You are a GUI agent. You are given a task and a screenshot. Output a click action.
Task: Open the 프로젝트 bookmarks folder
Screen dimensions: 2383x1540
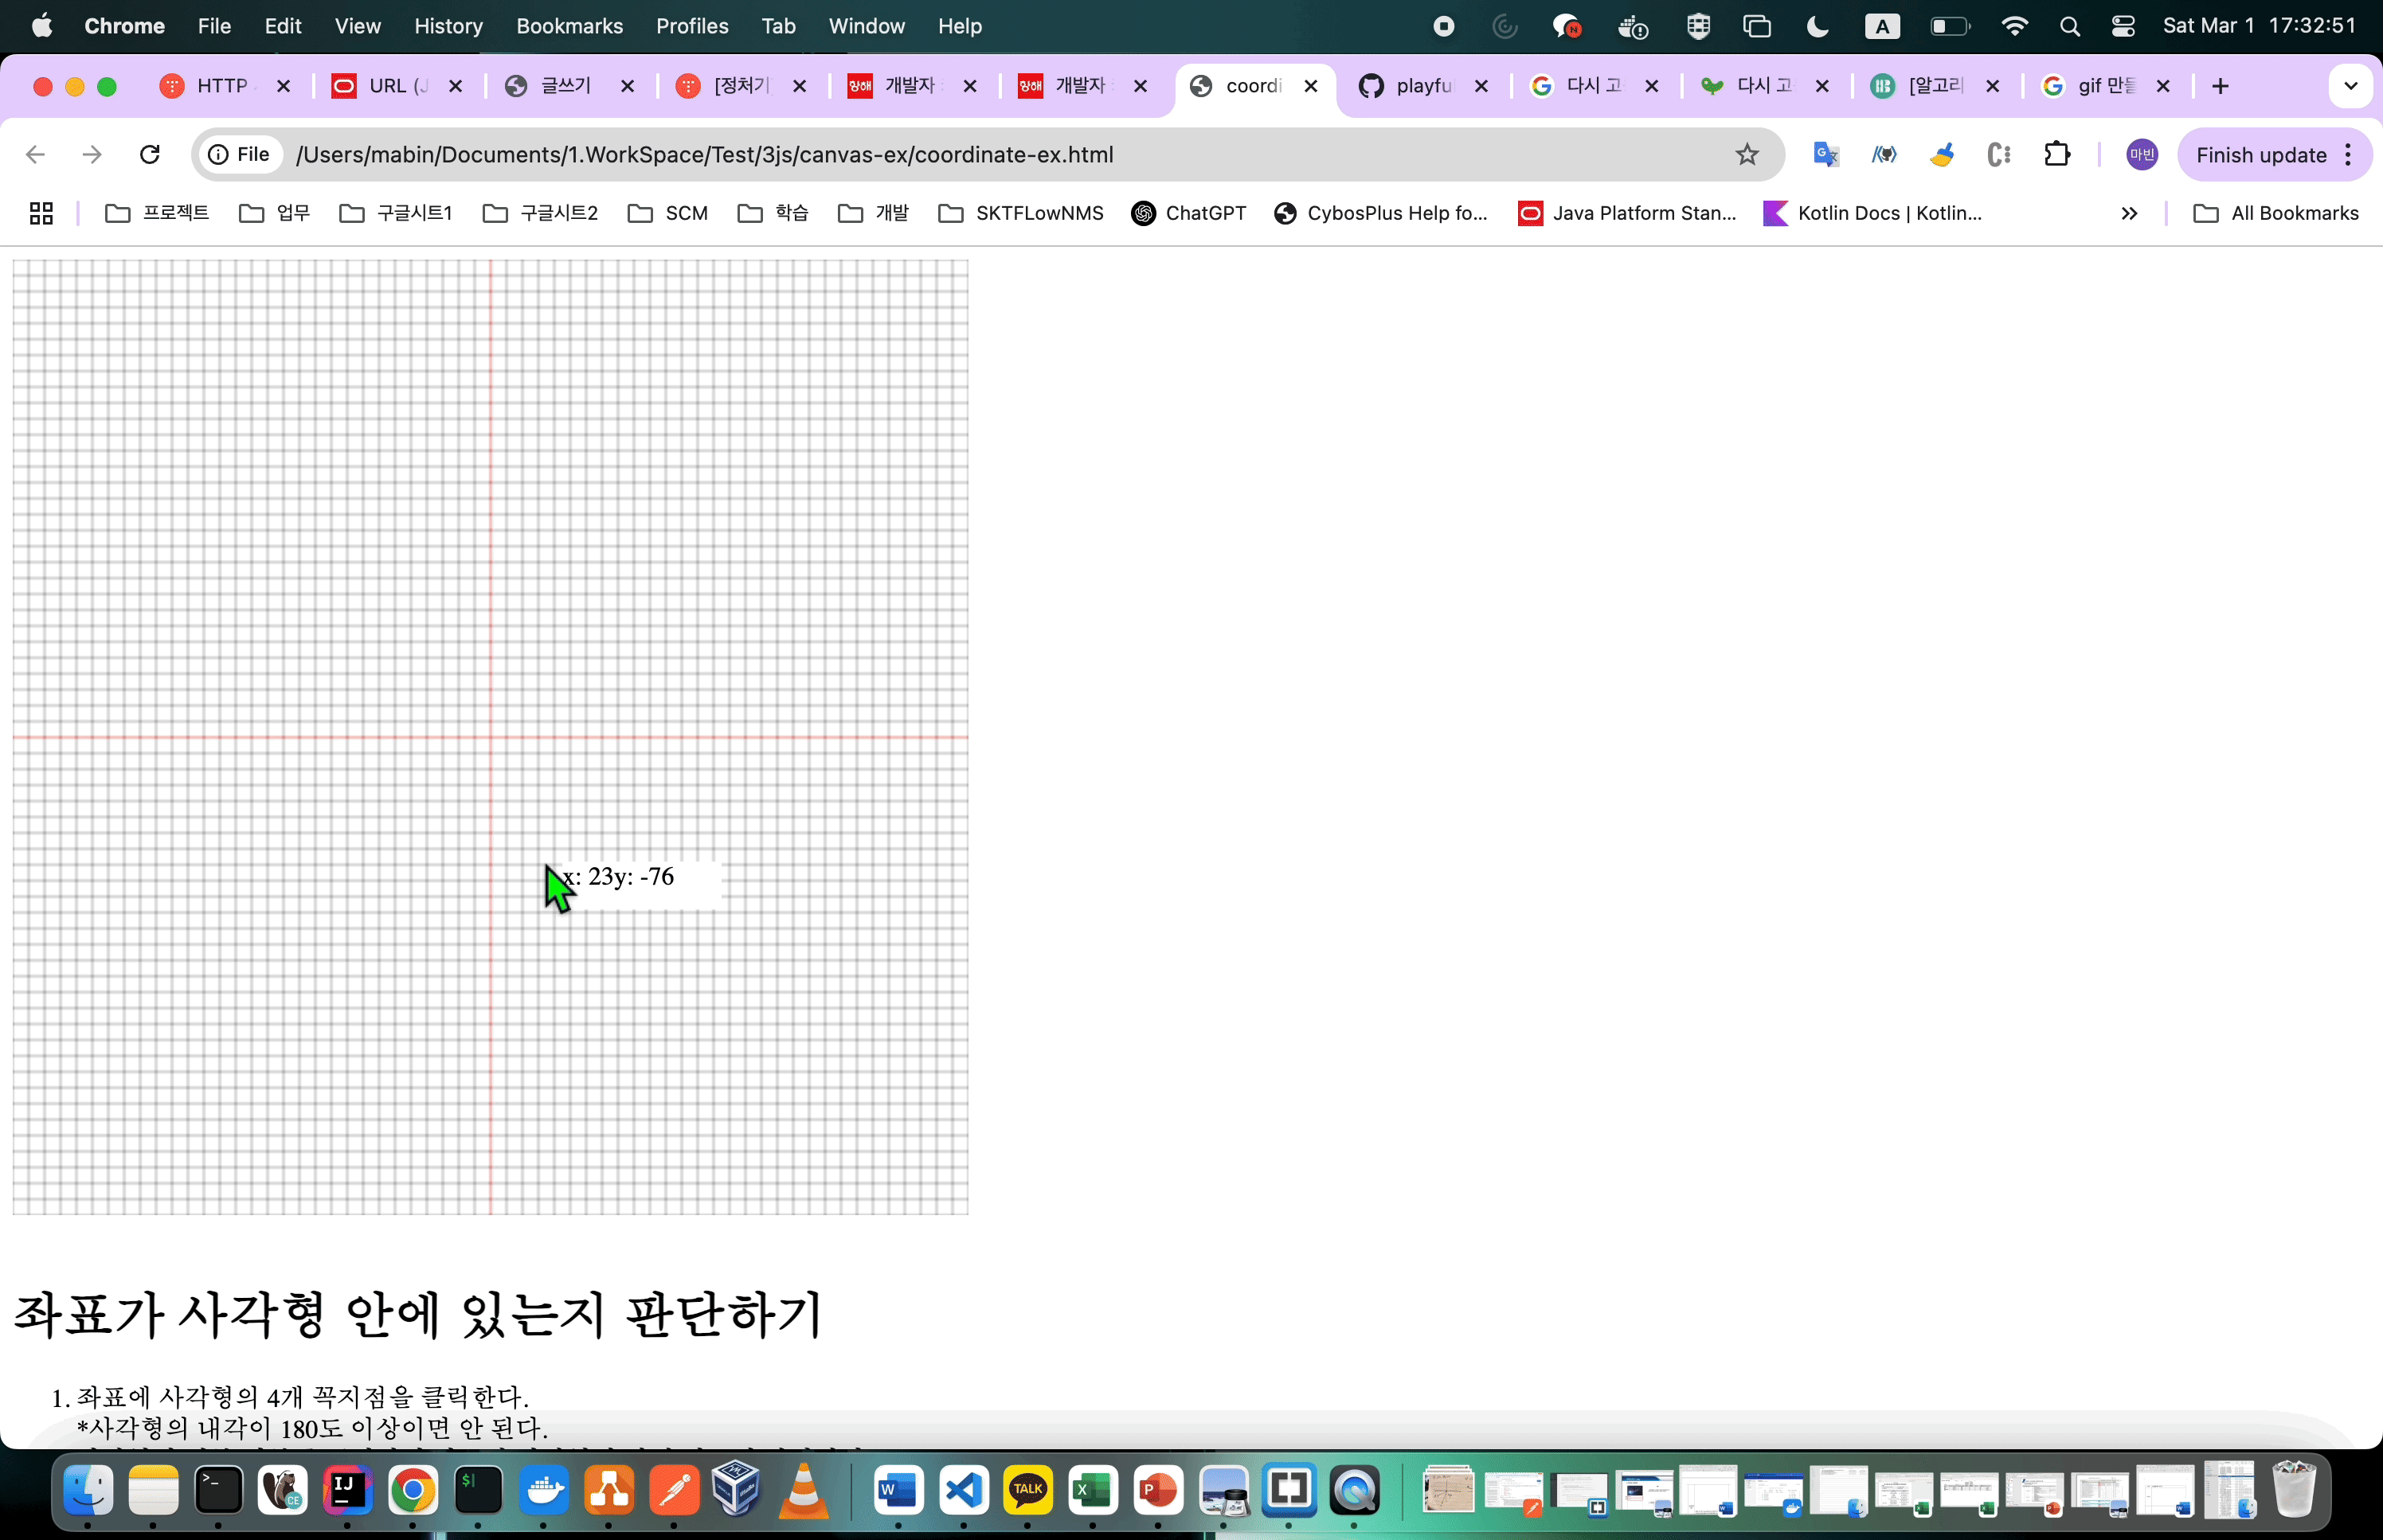click(x=157, y=213)
